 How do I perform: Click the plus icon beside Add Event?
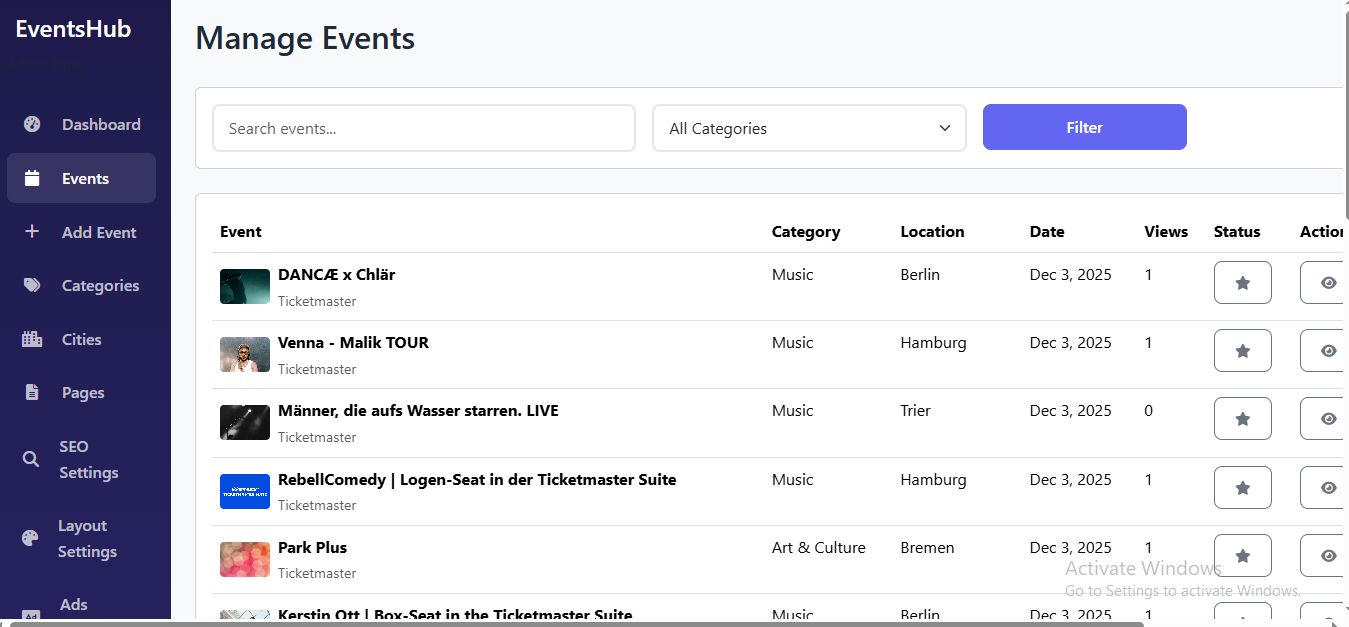(32, 232)
